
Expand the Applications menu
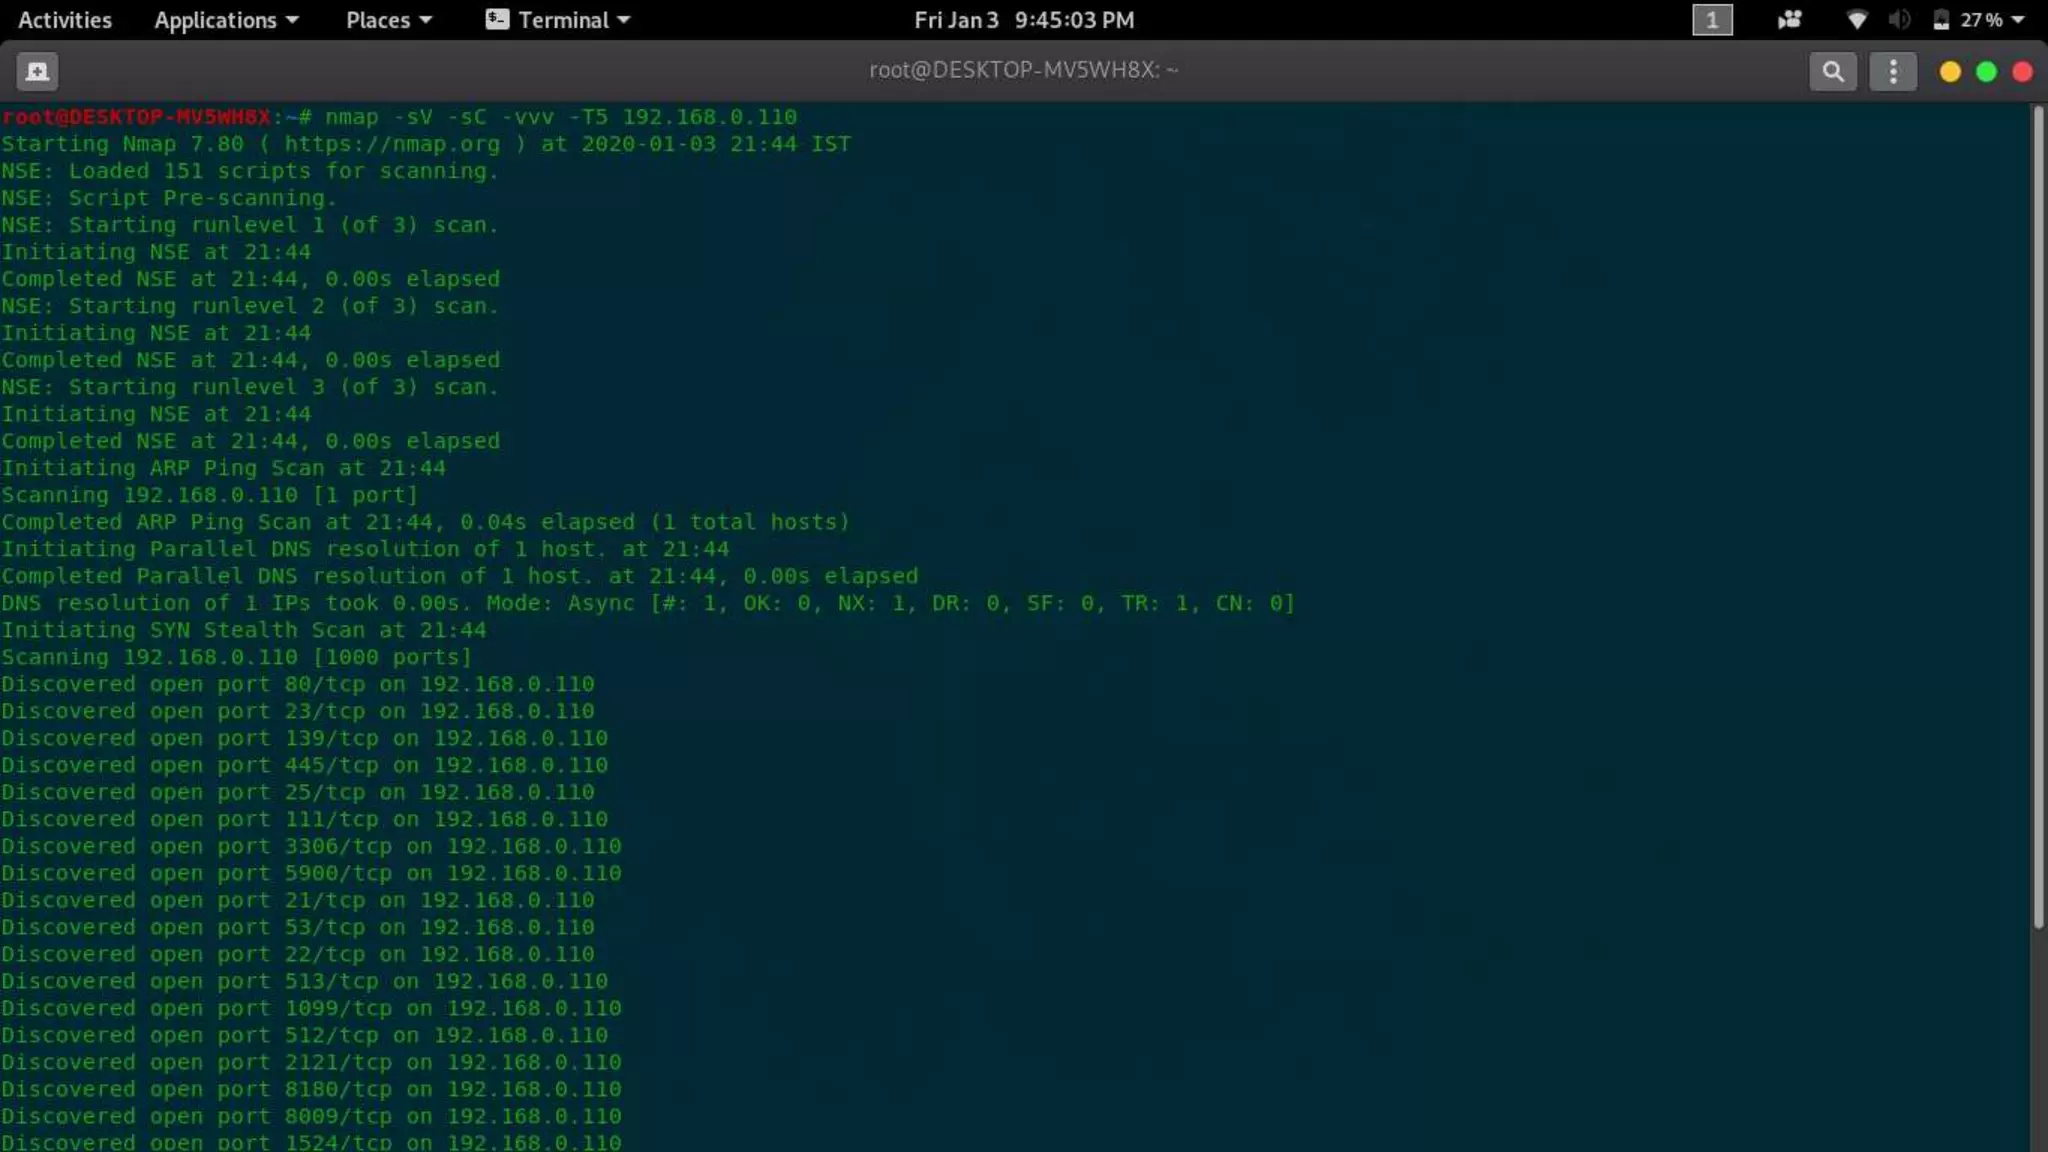(x=226, y=20)
